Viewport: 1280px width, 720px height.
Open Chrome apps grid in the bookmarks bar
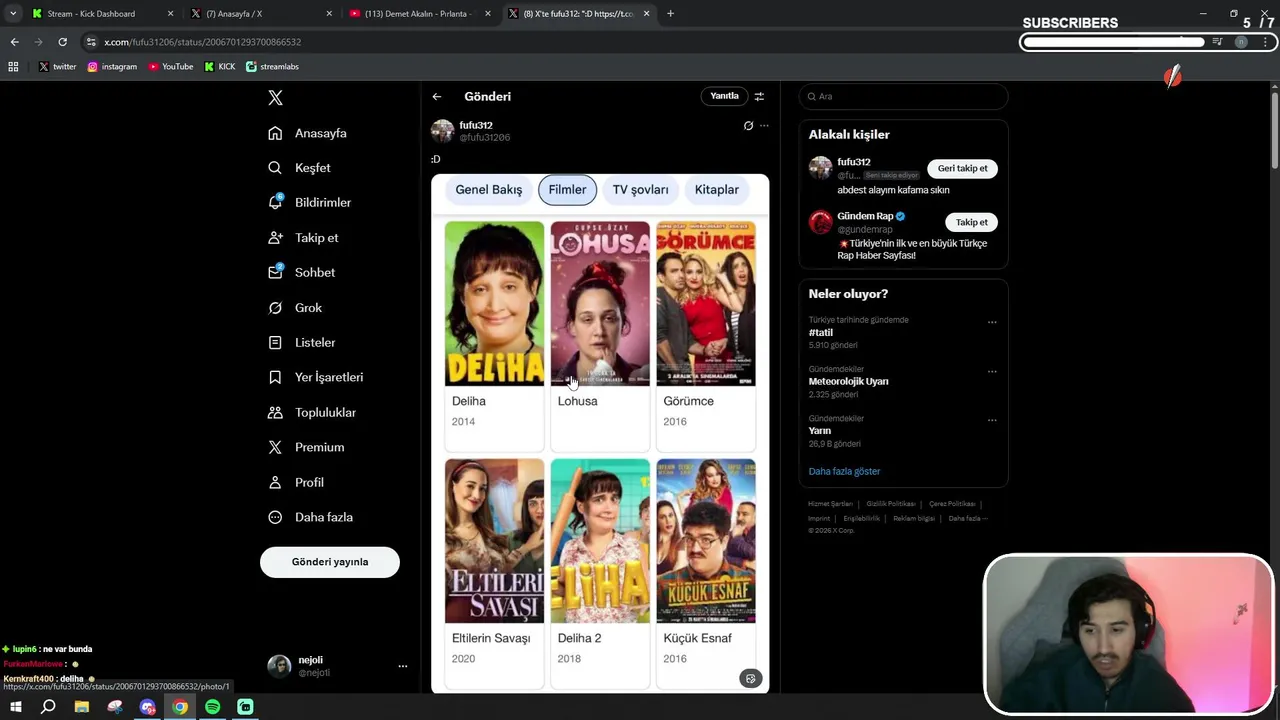(x=13, y=67)
